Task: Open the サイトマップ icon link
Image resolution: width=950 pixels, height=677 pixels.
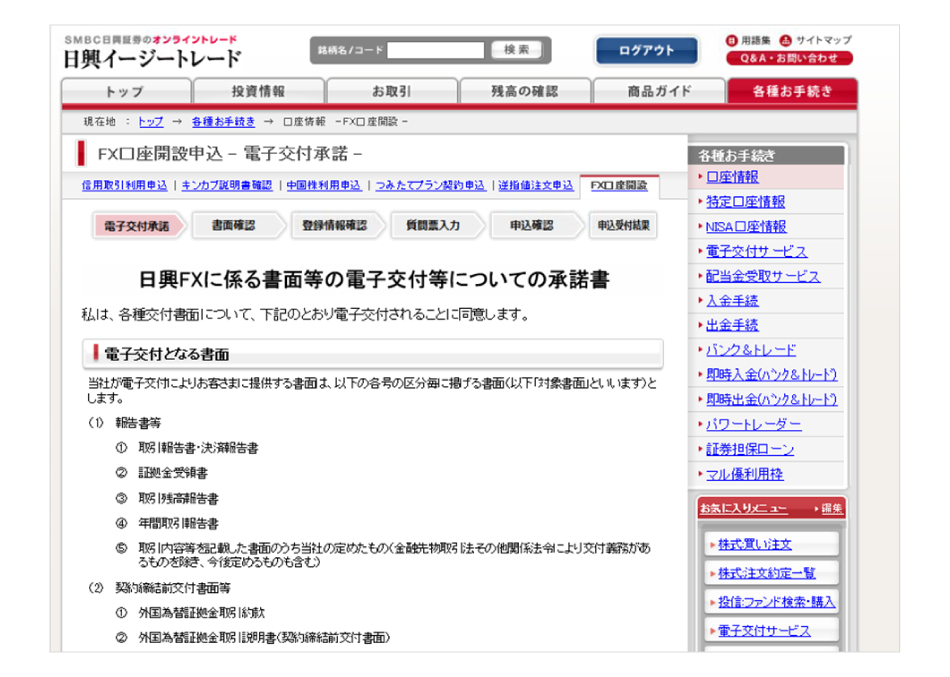Action: [x=785, y=40]
